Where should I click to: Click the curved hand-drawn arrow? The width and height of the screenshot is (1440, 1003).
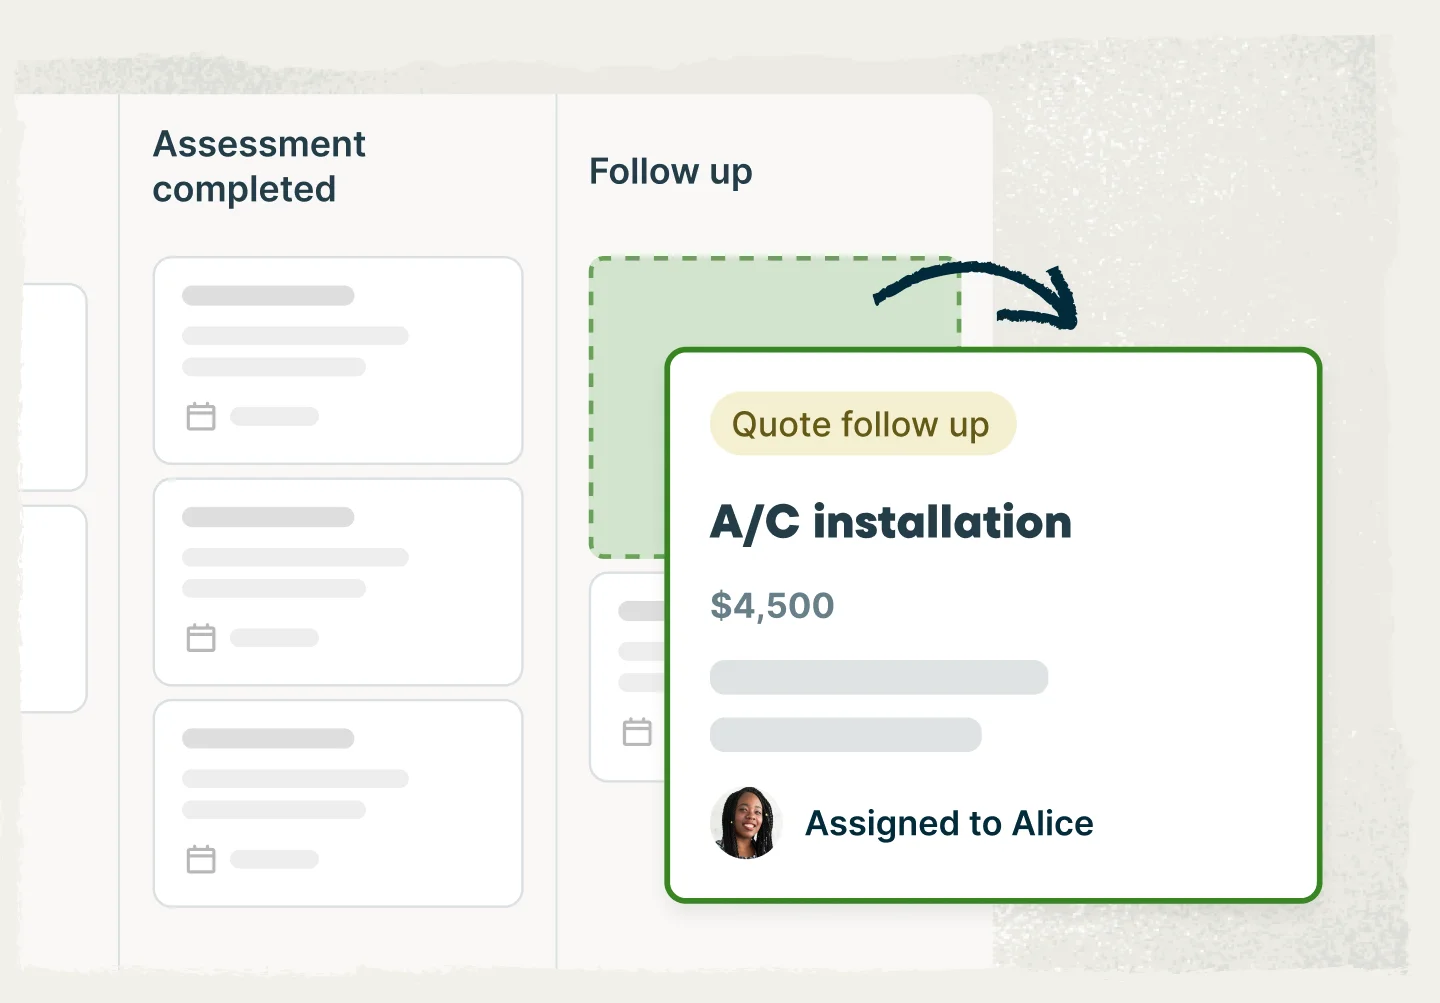click(985, 291)
